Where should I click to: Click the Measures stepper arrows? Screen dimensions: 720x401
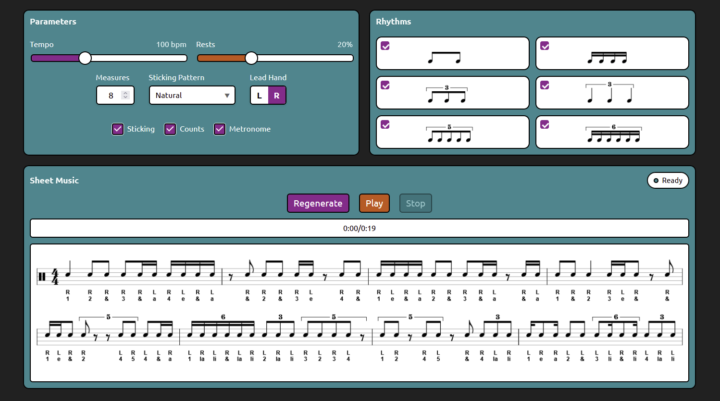click(125, 95)
